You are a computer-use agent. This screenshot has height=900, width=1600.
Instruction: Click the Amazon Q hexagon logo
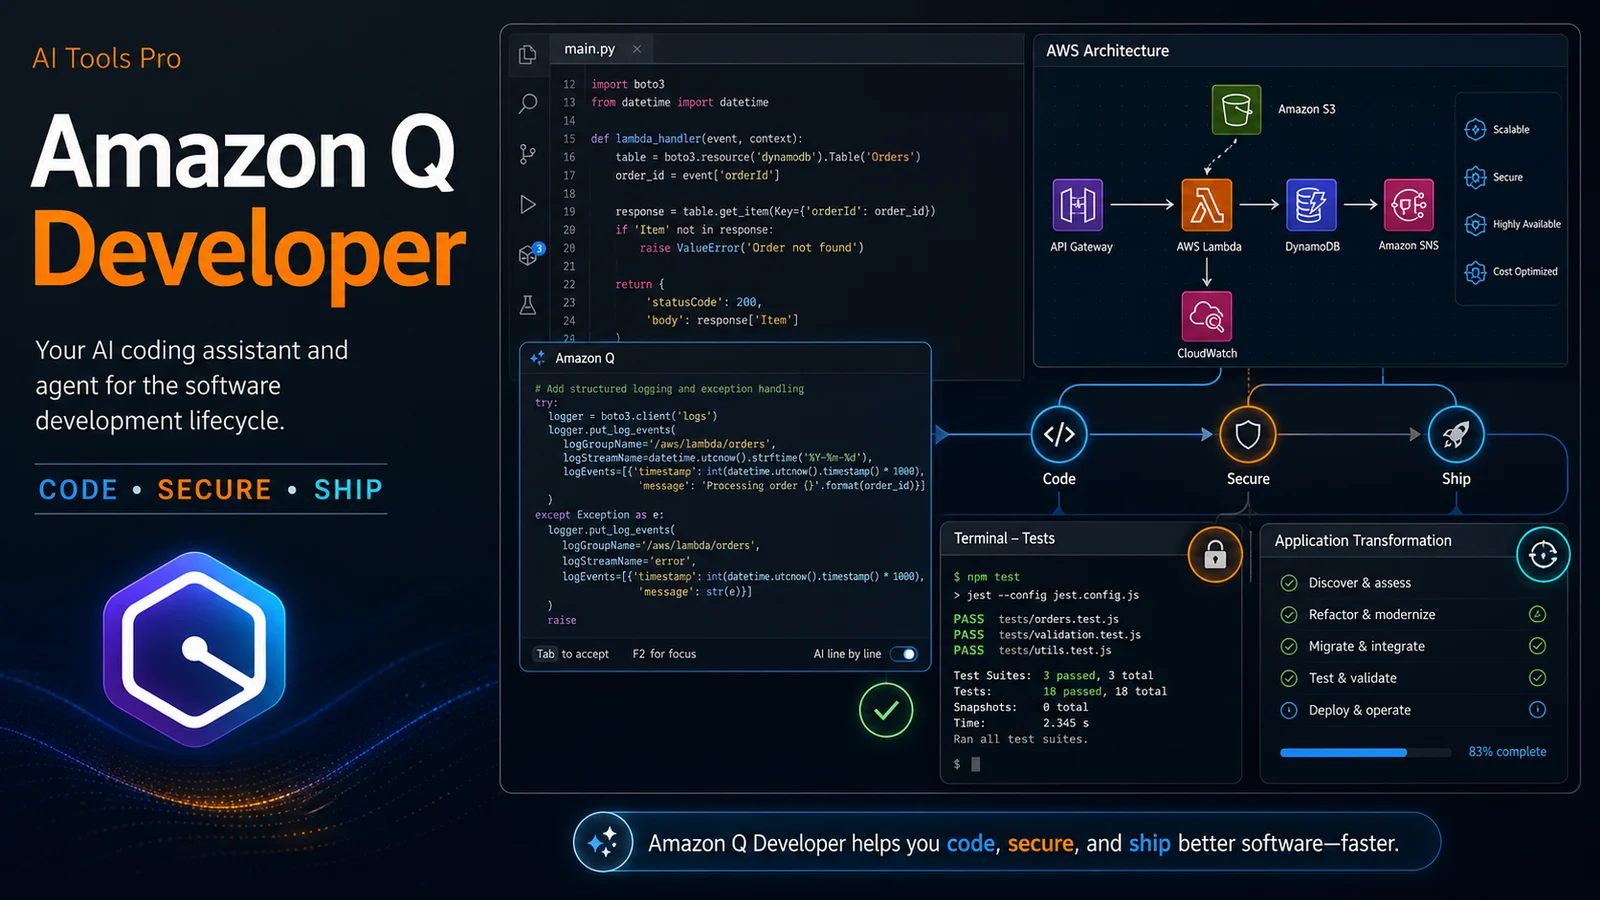(x=194, y=650)
